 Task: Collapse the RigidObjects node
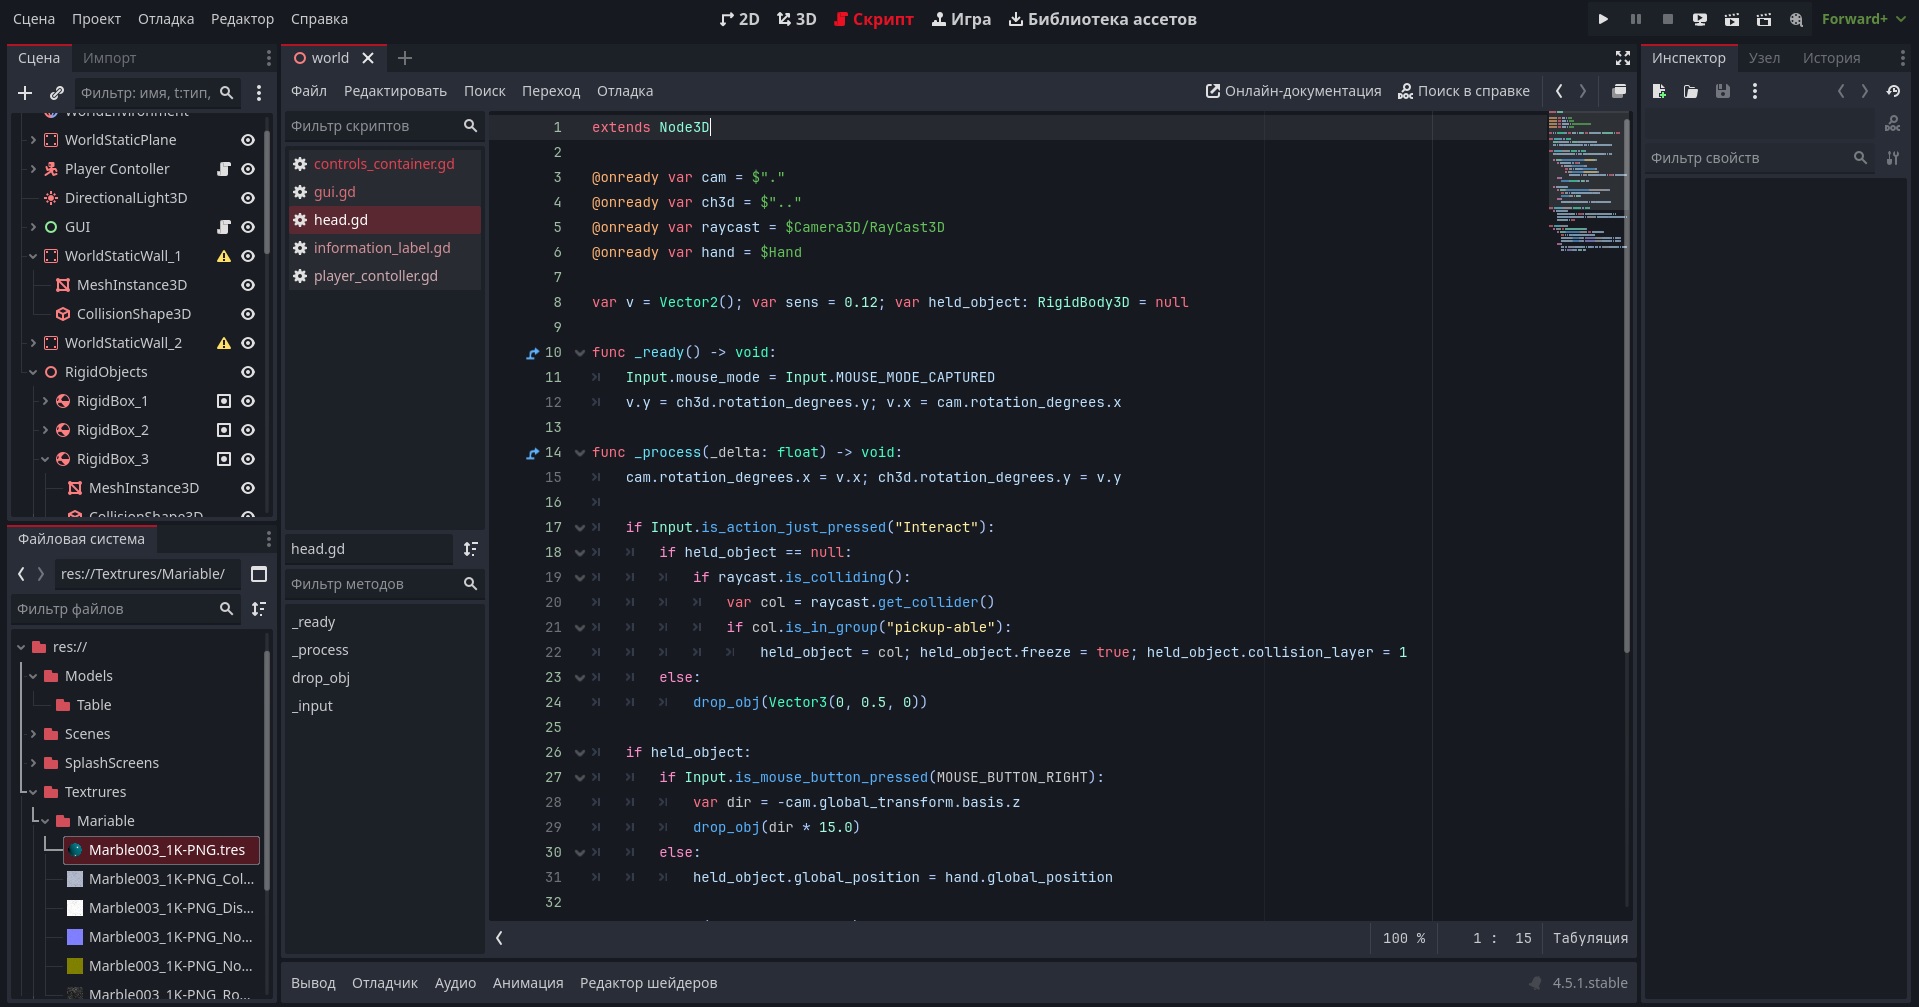coord(33,372)
